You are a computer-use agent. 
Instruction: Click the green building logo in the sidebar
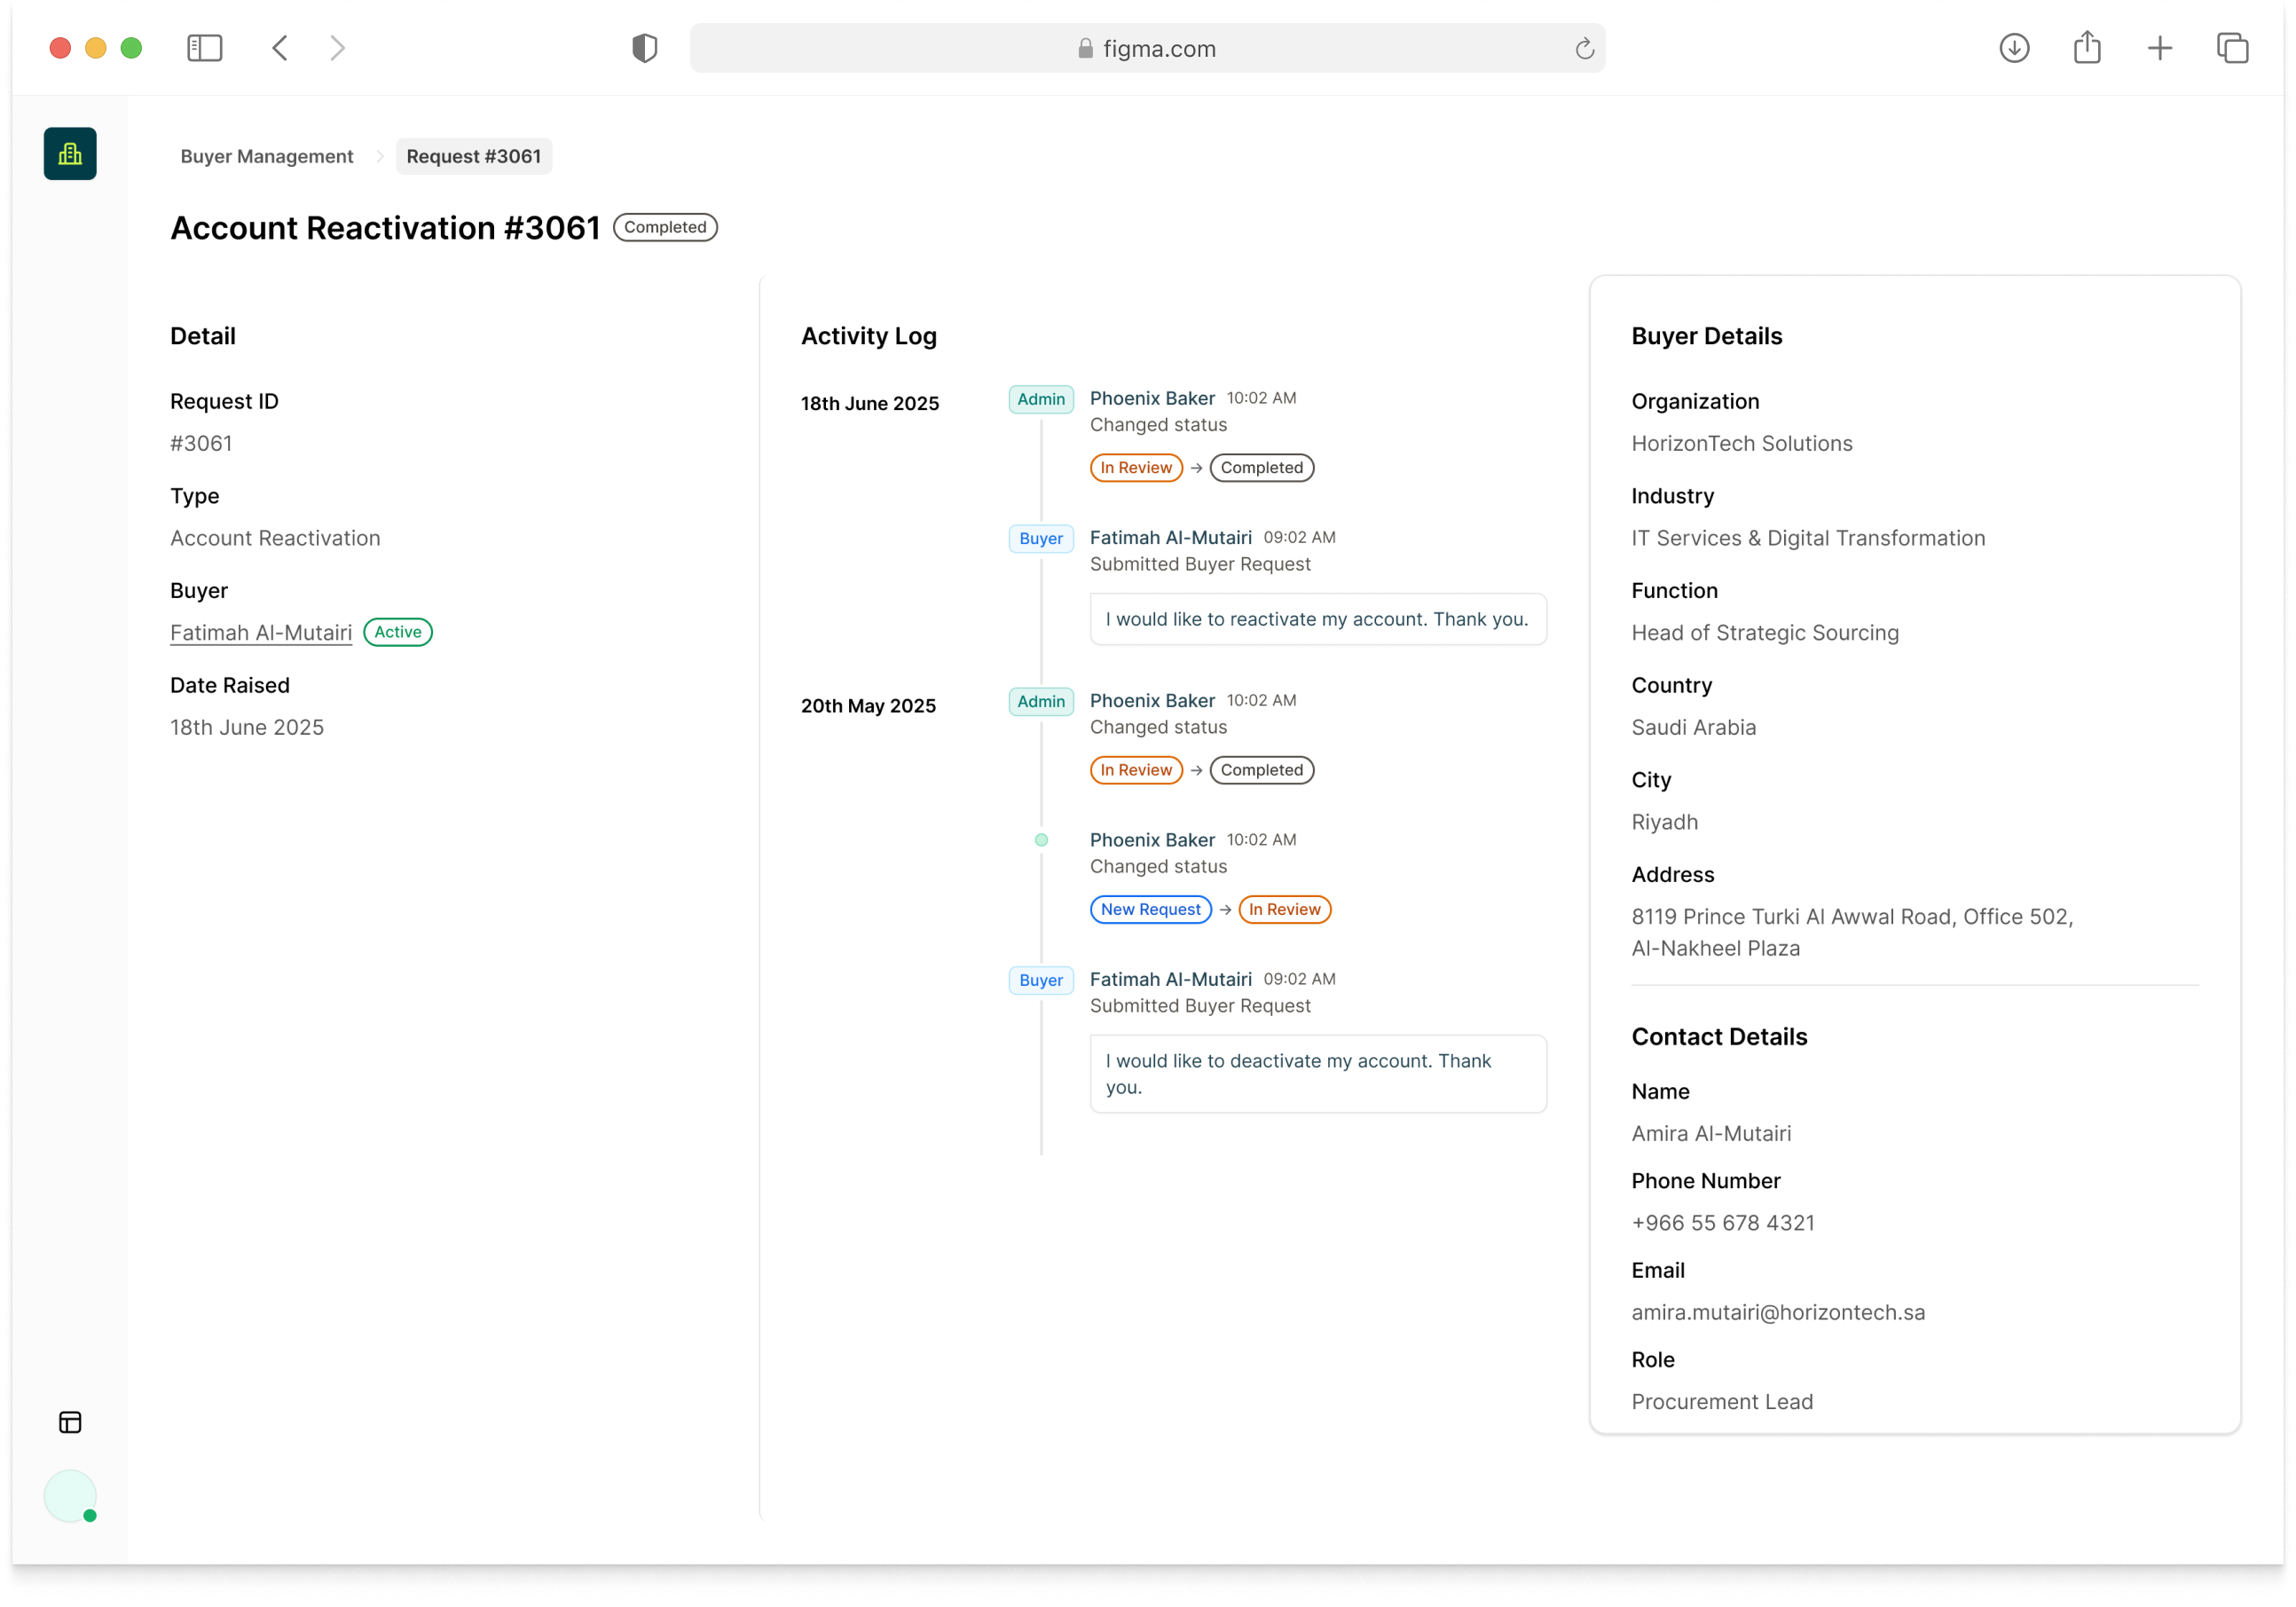click(69, 153)
